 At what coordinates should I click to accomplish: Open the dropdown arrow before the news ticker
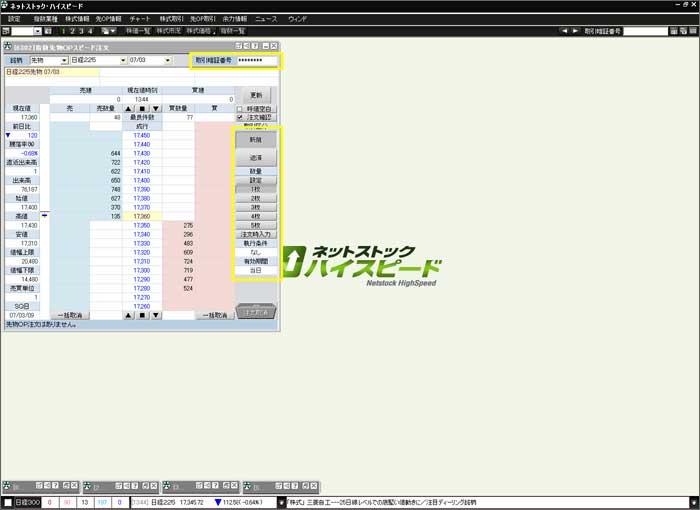[x=282, y=502]
